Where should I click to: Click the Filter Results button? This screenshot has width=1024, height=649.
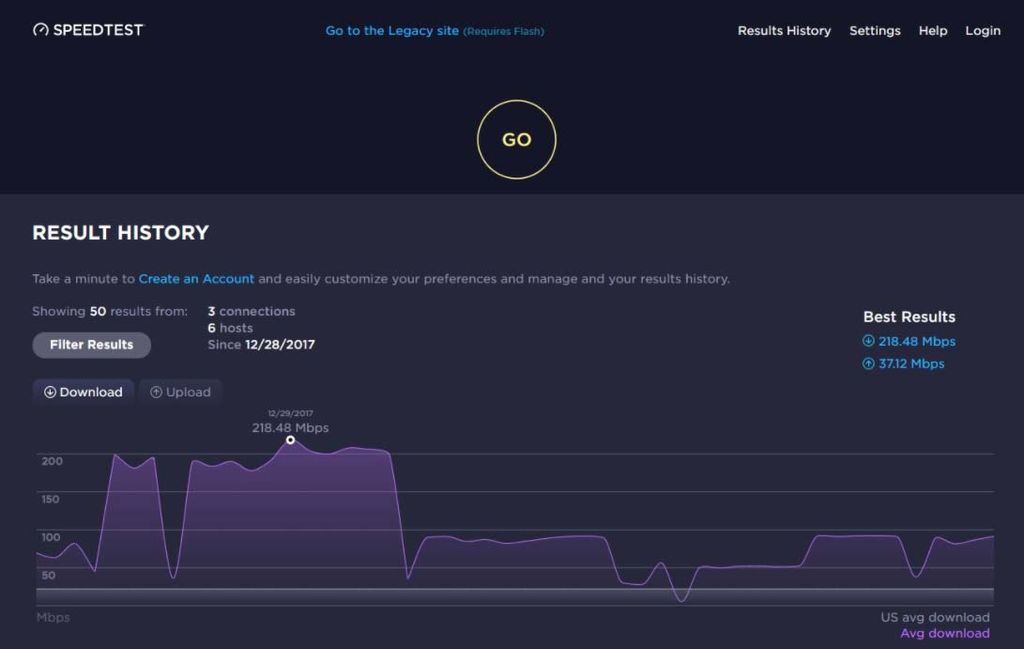point(91,344)
